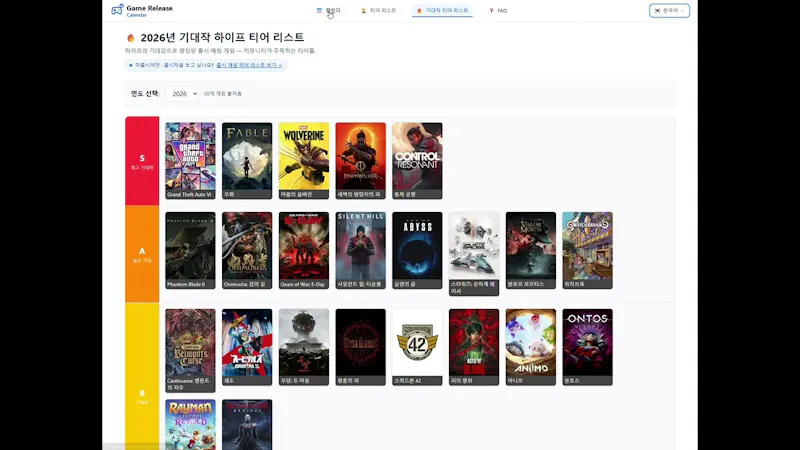Open the Squadron 42 game card
The height and width of the screenshot is (450, 800).
417,347
